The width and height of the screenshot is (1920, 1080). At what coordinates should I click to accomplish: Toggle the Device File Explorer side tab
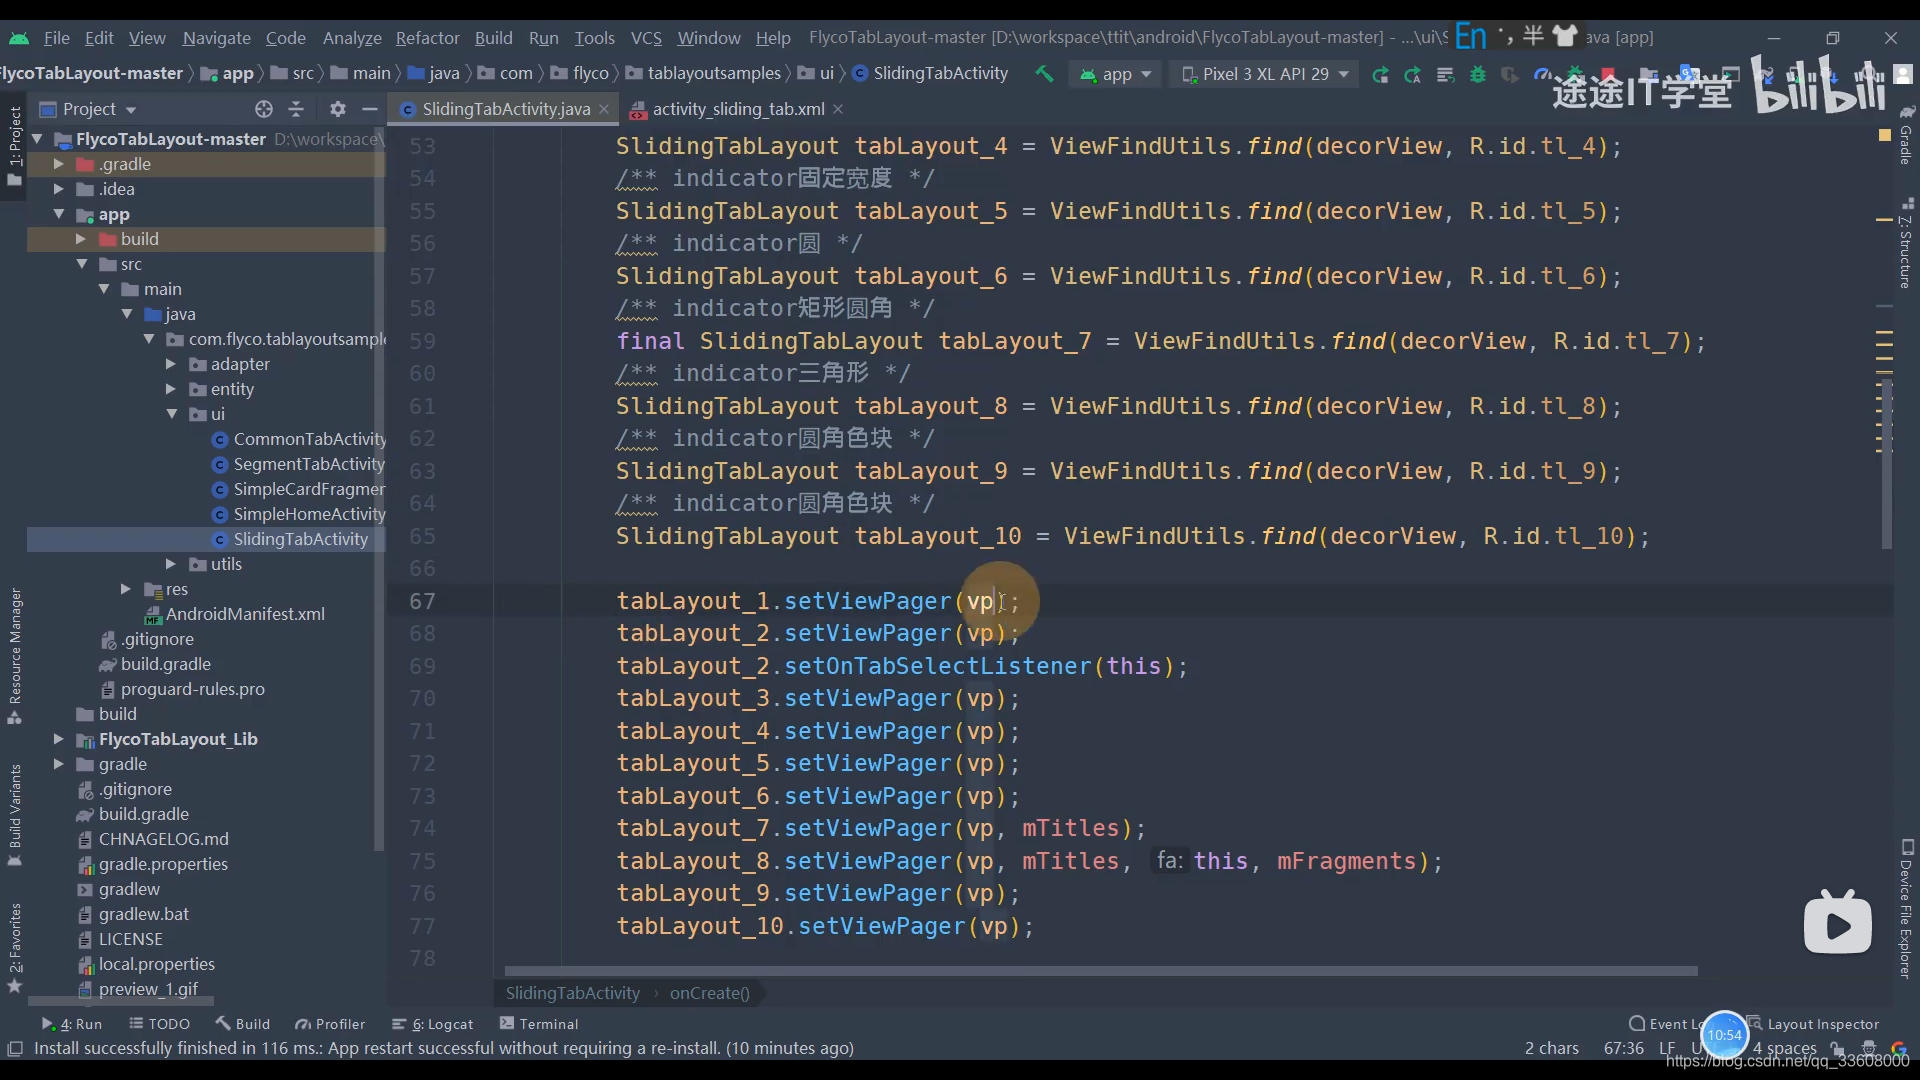coord(1906,909)
